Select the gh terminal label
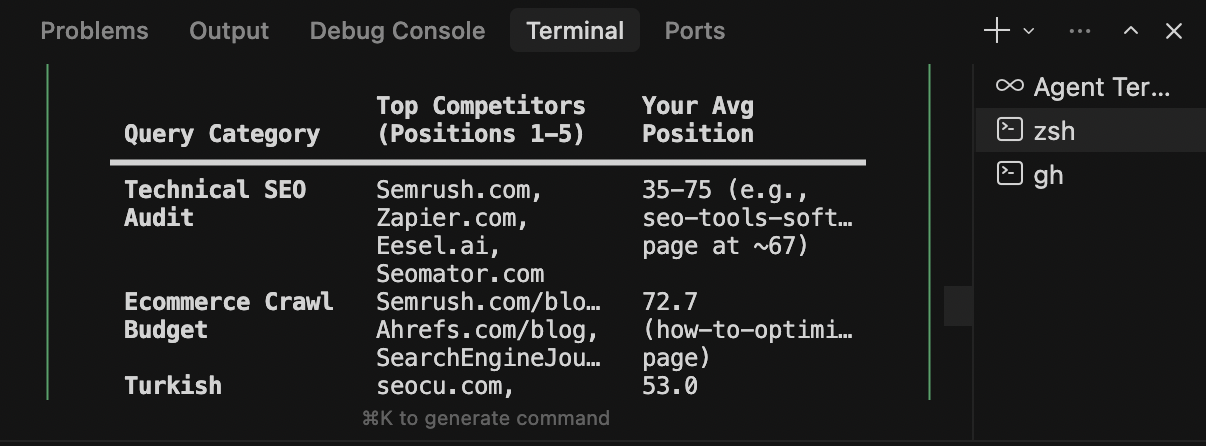1206x446 pixels. (1048, 175)
